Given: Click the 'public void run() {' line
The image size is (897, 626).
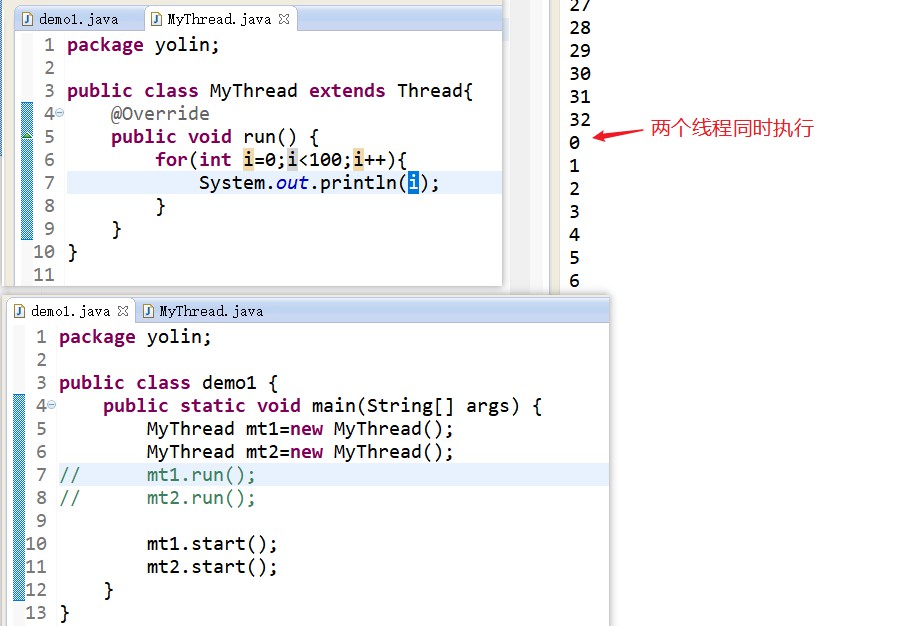Looking at the screenshot, I should [214, 137].
